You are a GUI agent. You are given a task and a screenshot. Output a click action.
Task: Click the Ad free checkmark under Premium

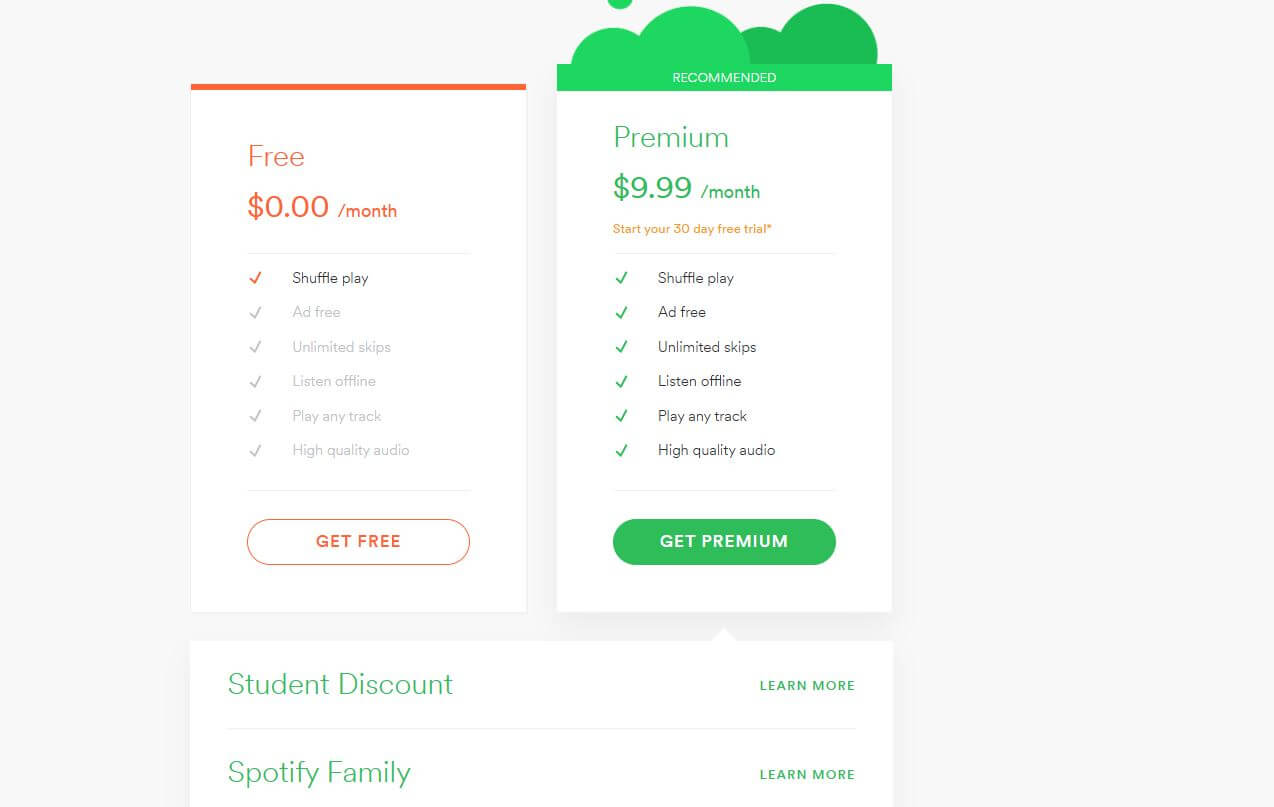(623, 312)
